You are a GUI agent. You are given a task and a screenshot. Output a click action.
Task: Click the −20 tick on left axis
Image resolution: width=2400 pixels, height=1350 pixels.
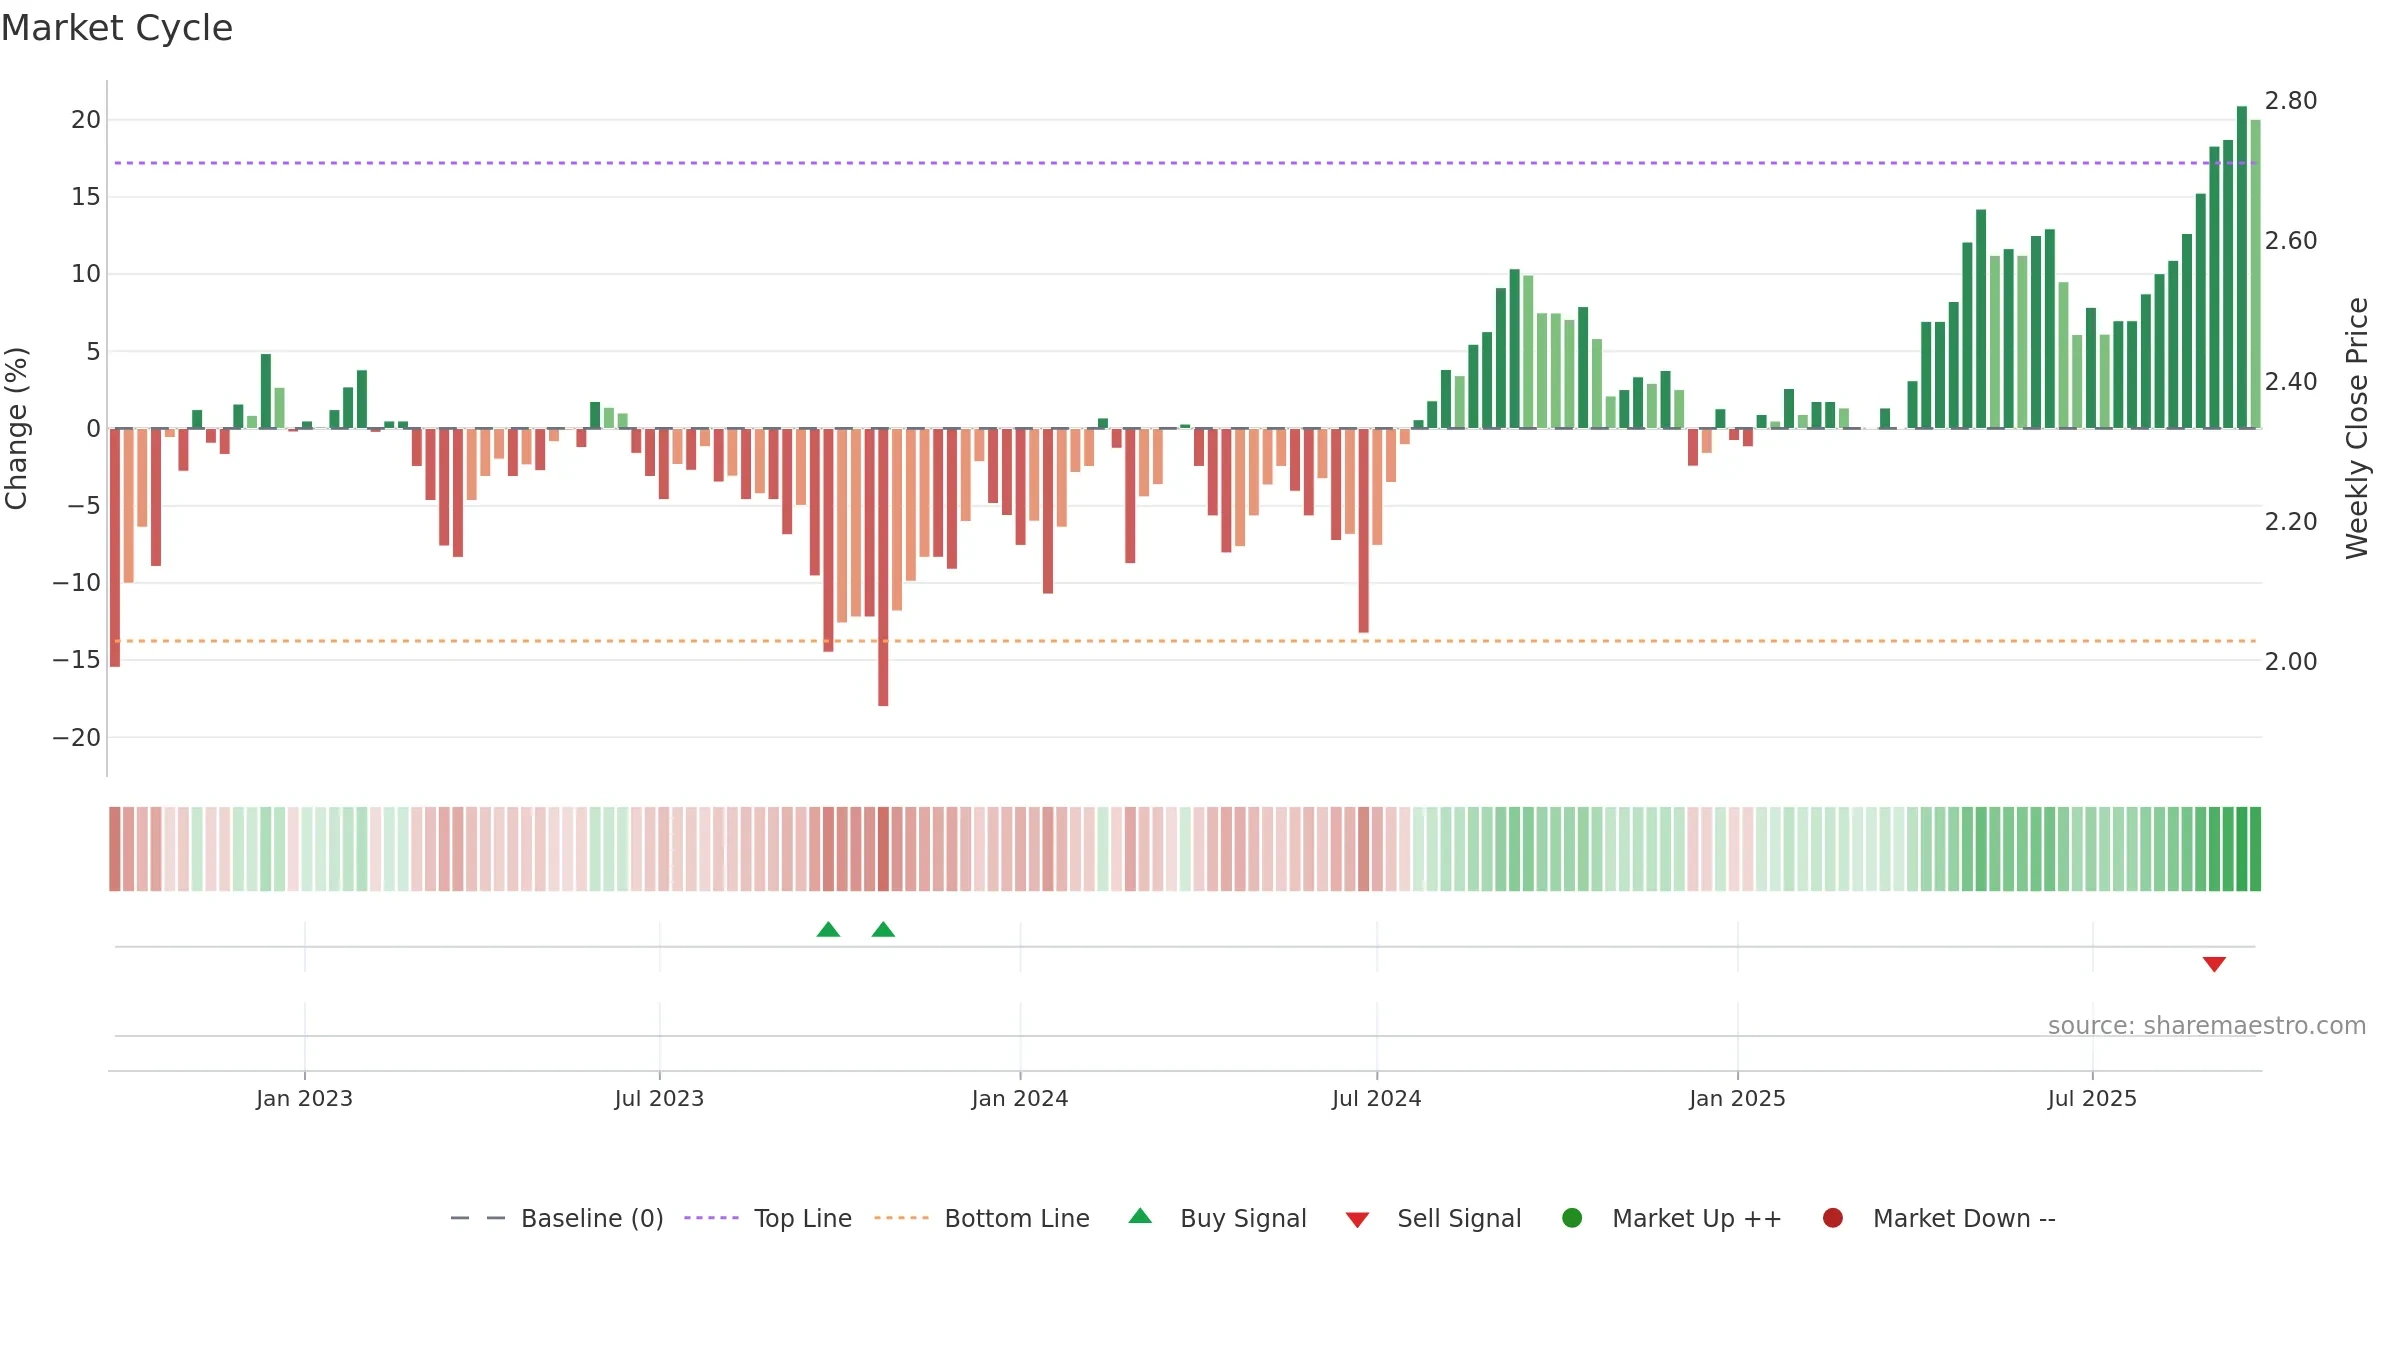[77, 738]
